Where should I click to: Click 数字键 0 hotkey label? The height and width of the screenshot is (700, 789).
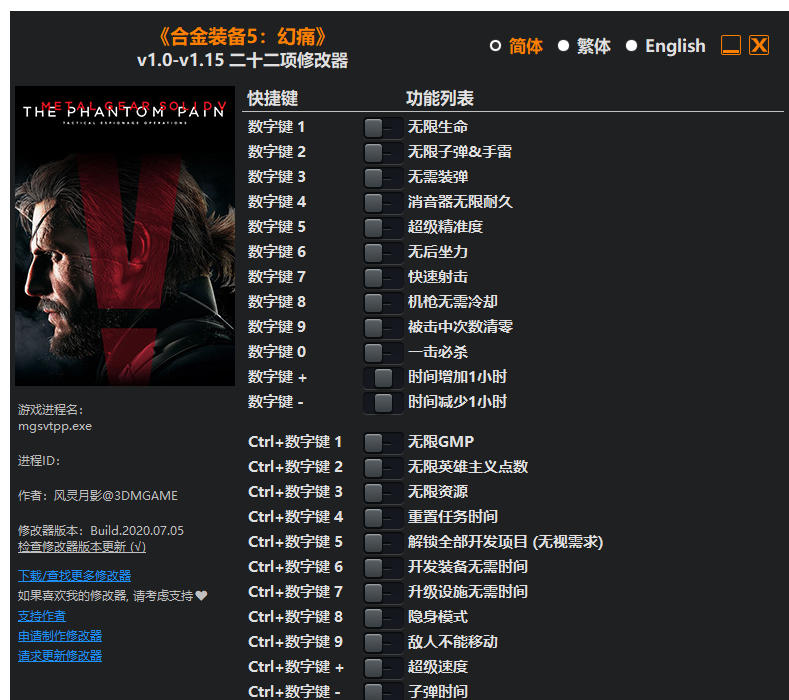point(276,352)
